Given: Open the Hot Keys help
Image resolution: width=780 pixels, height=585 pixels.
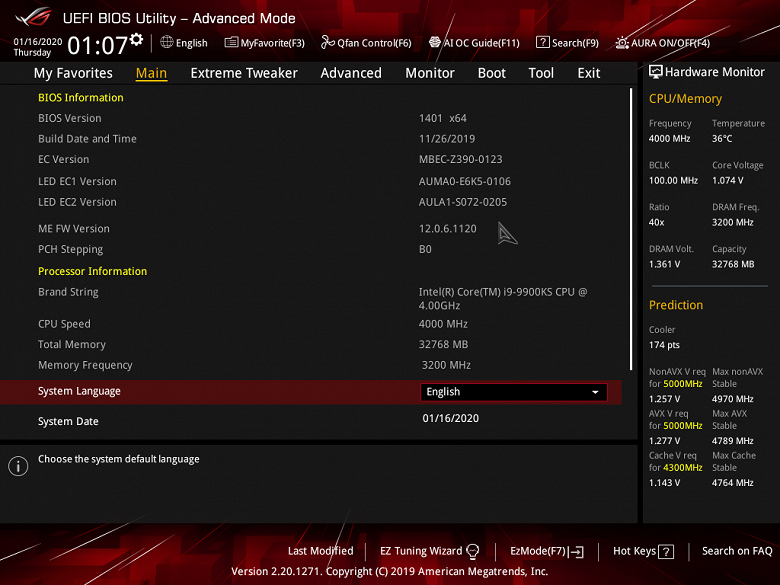Looking at the screenshot, I should 643,551.
